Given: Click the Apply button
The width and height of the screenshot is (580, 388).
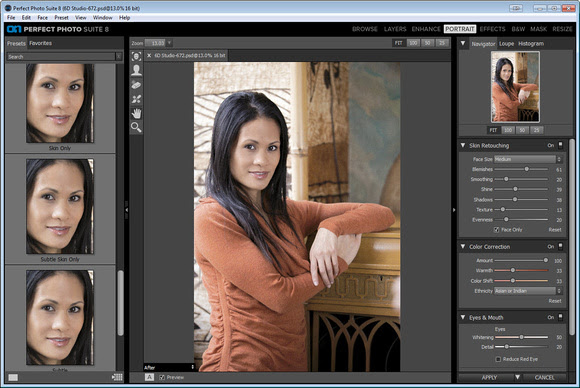Looking at the screenshot, I should click(489, 377).
